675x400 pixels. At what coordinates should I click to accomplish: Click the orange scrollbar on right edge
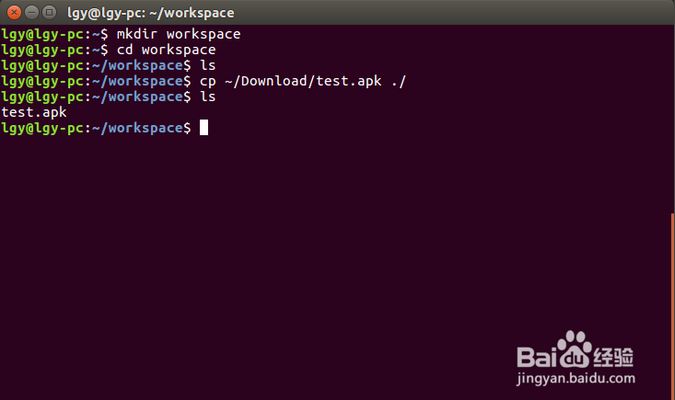(672, 300)
